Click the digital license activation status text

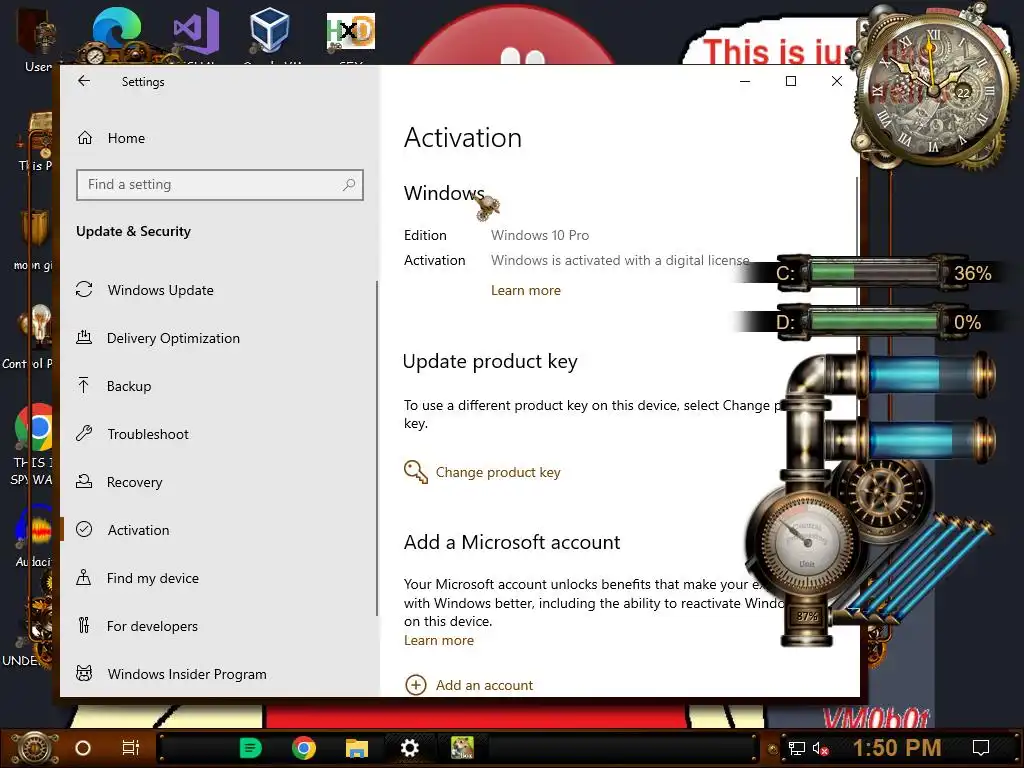pos(620,260)
